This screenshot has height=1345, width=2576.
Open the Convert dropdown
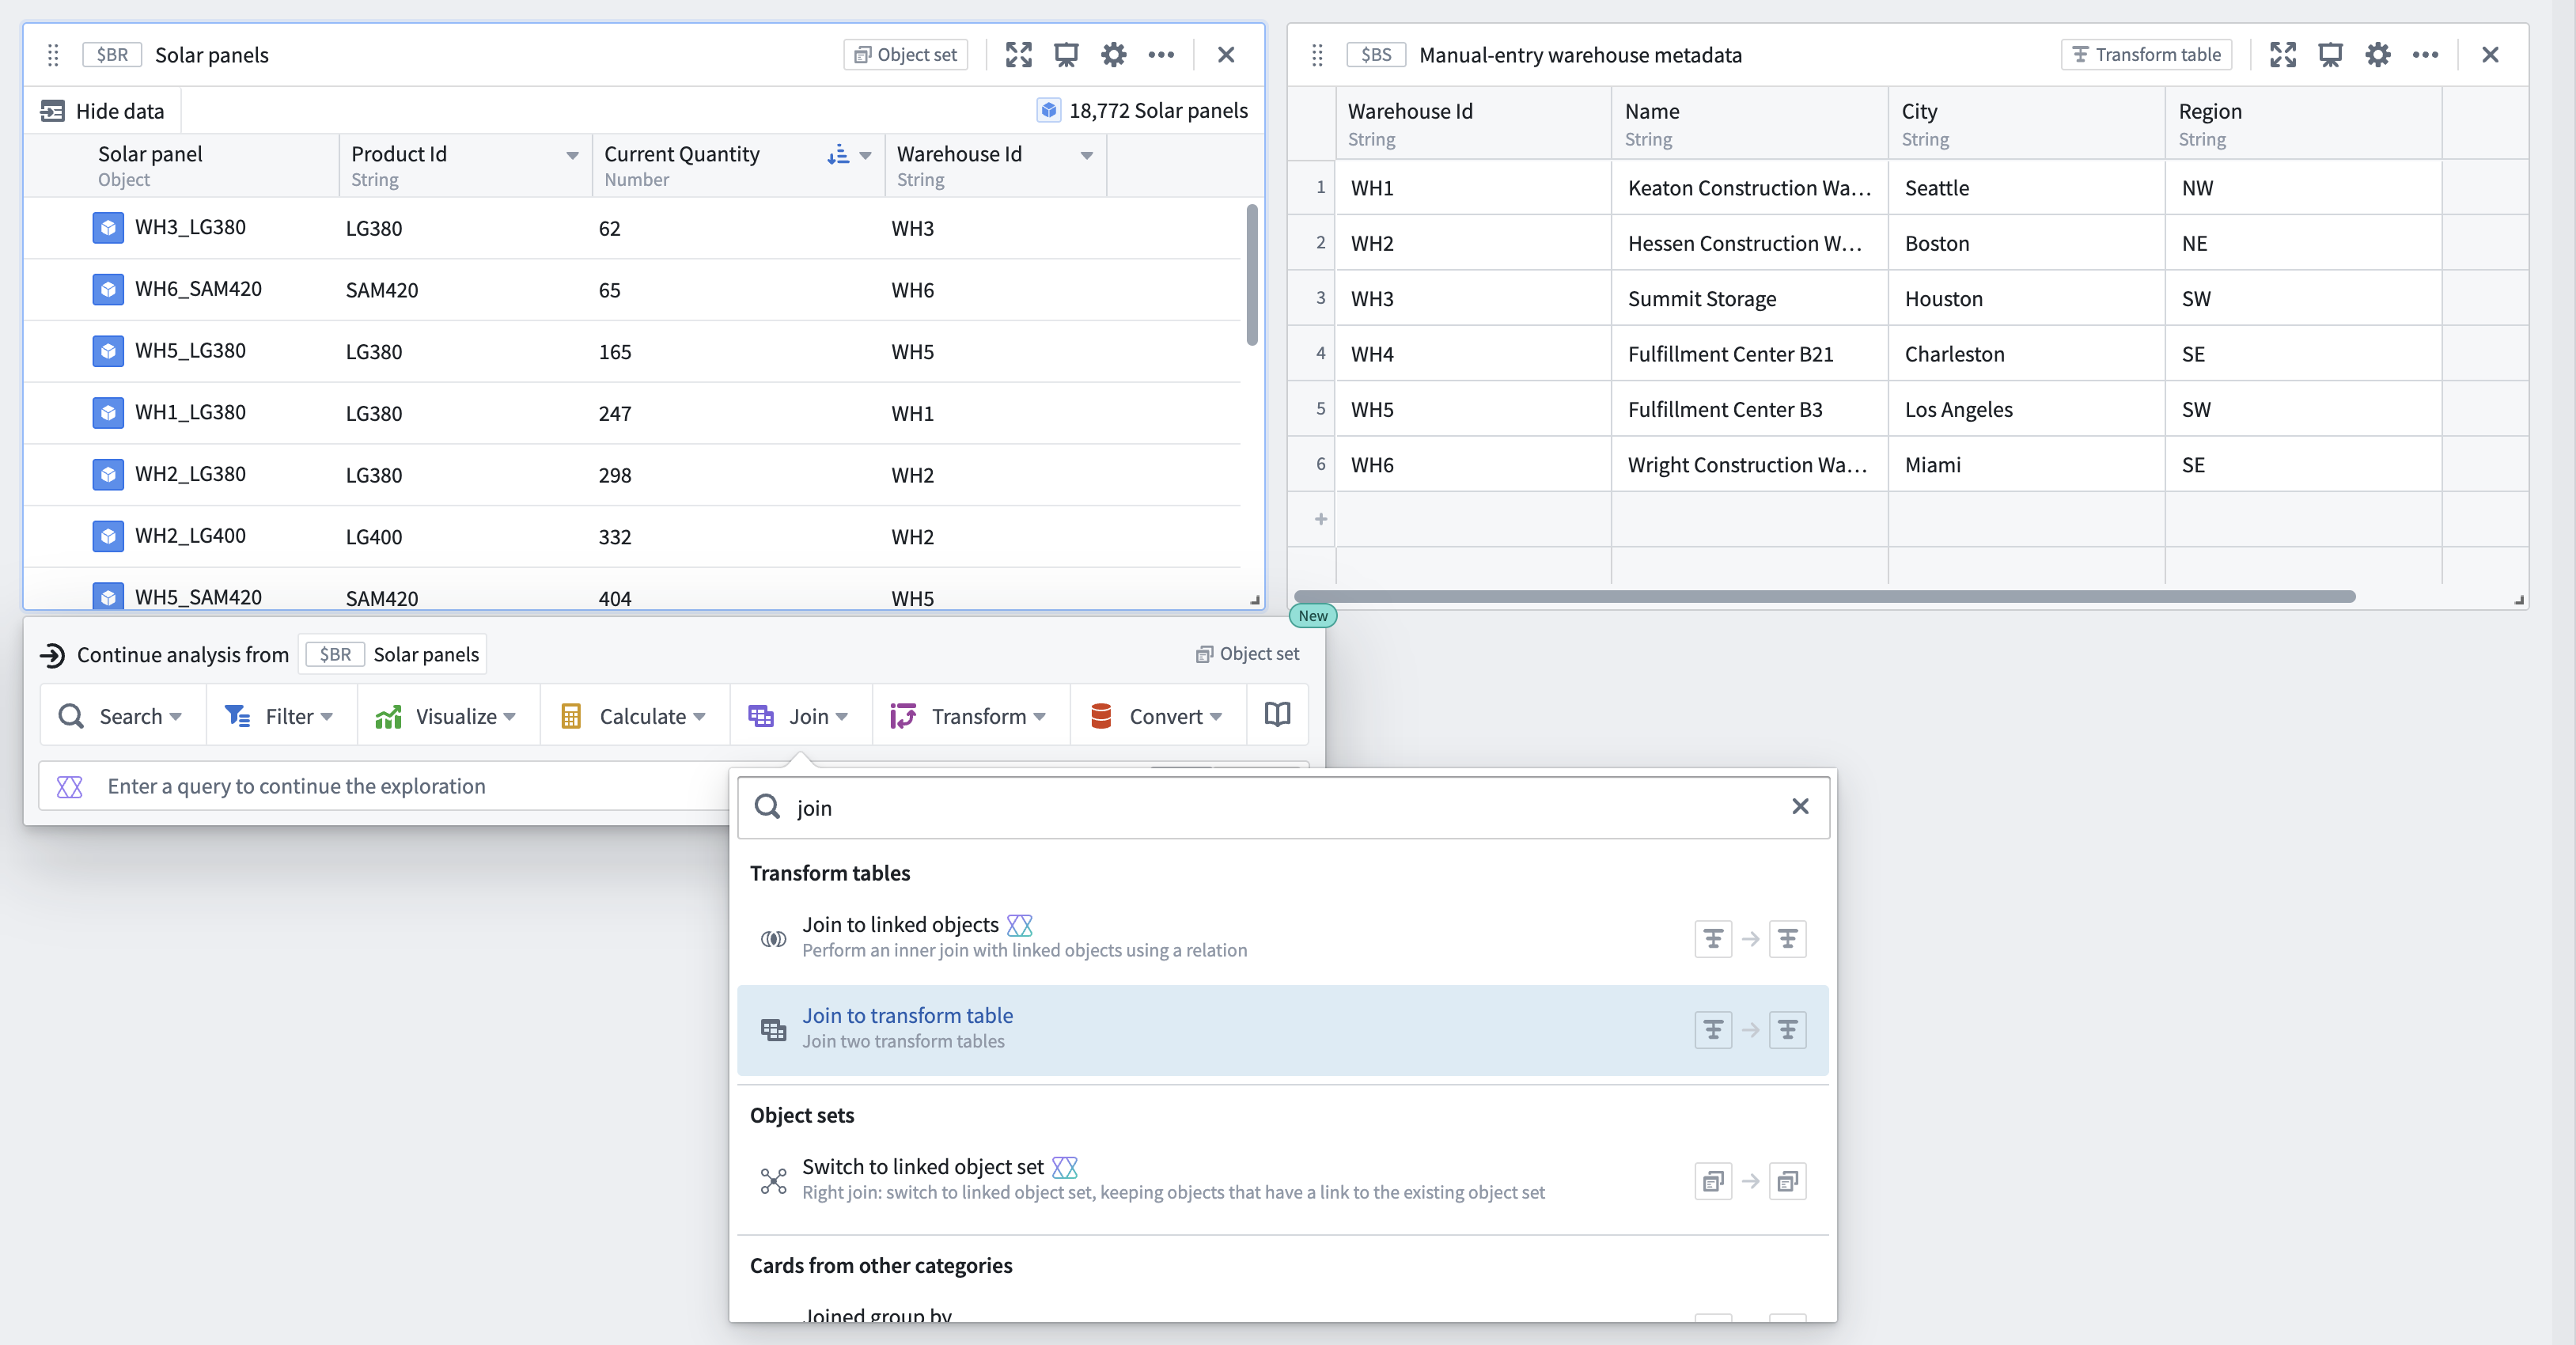click(x=1158, y=716)
